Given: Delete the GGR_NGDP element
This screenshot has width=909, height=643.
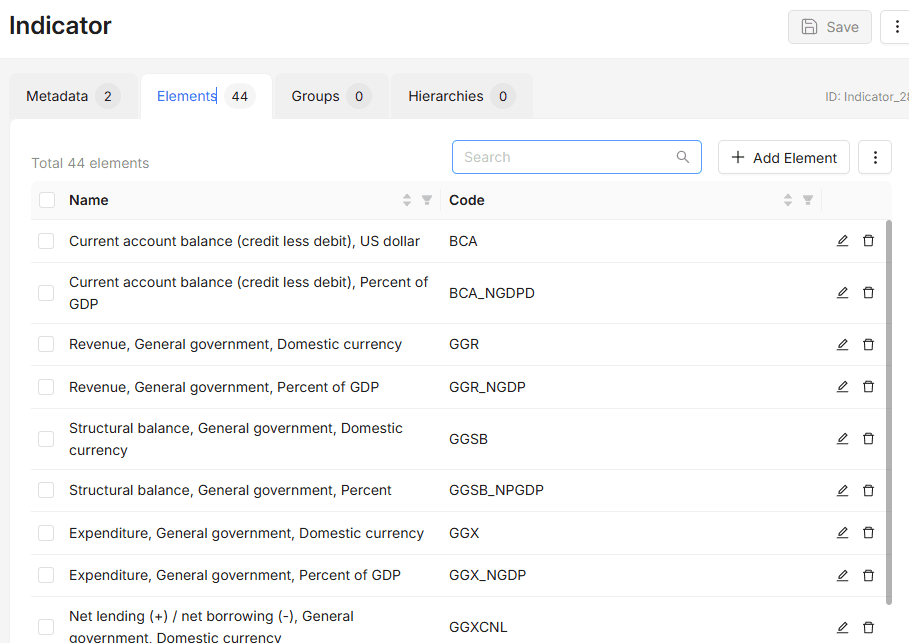Looking at the screenshot, I should click(868, 387).
